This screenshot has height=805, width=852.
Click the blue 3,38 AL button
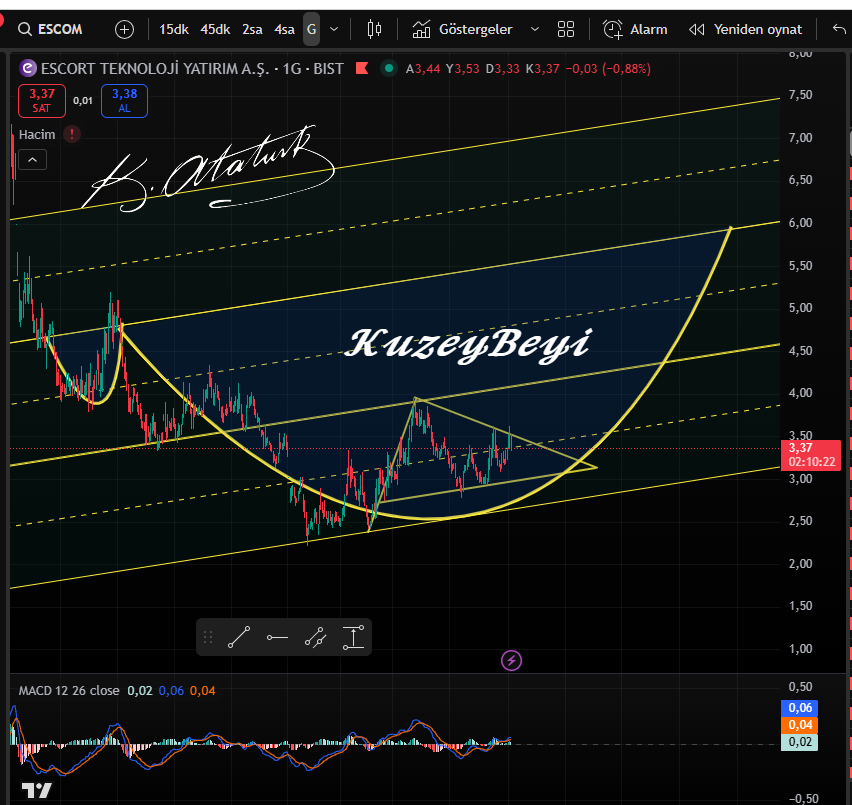(124, 100)
